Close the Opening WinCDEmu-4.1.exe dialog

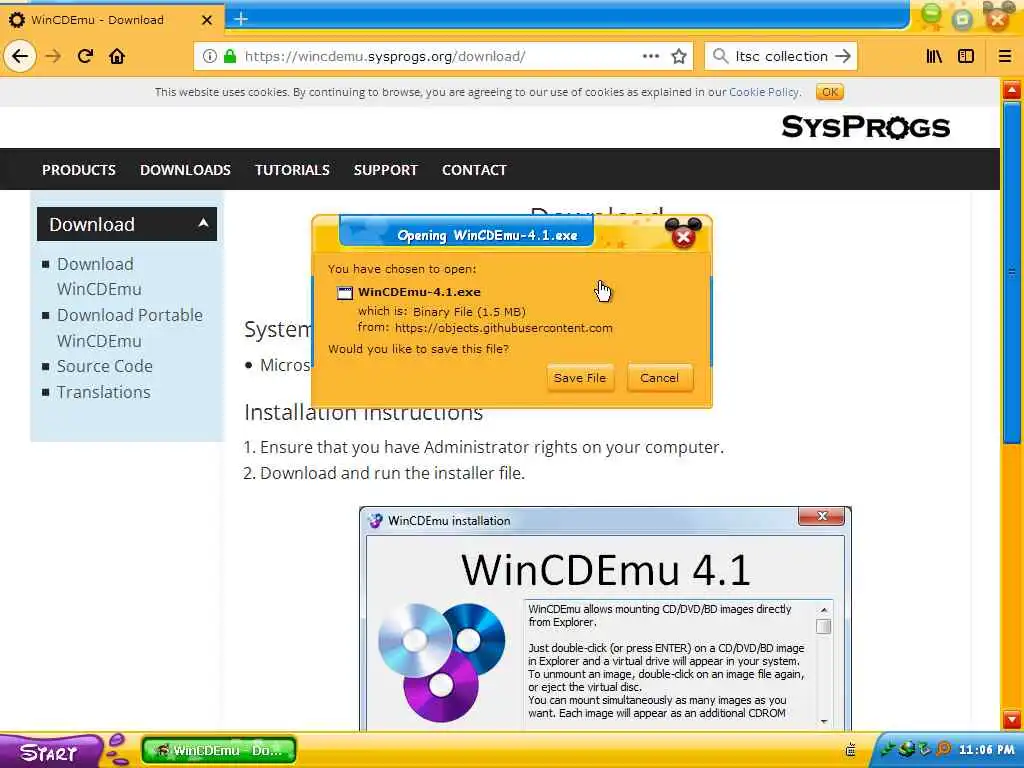pos(683,236)
